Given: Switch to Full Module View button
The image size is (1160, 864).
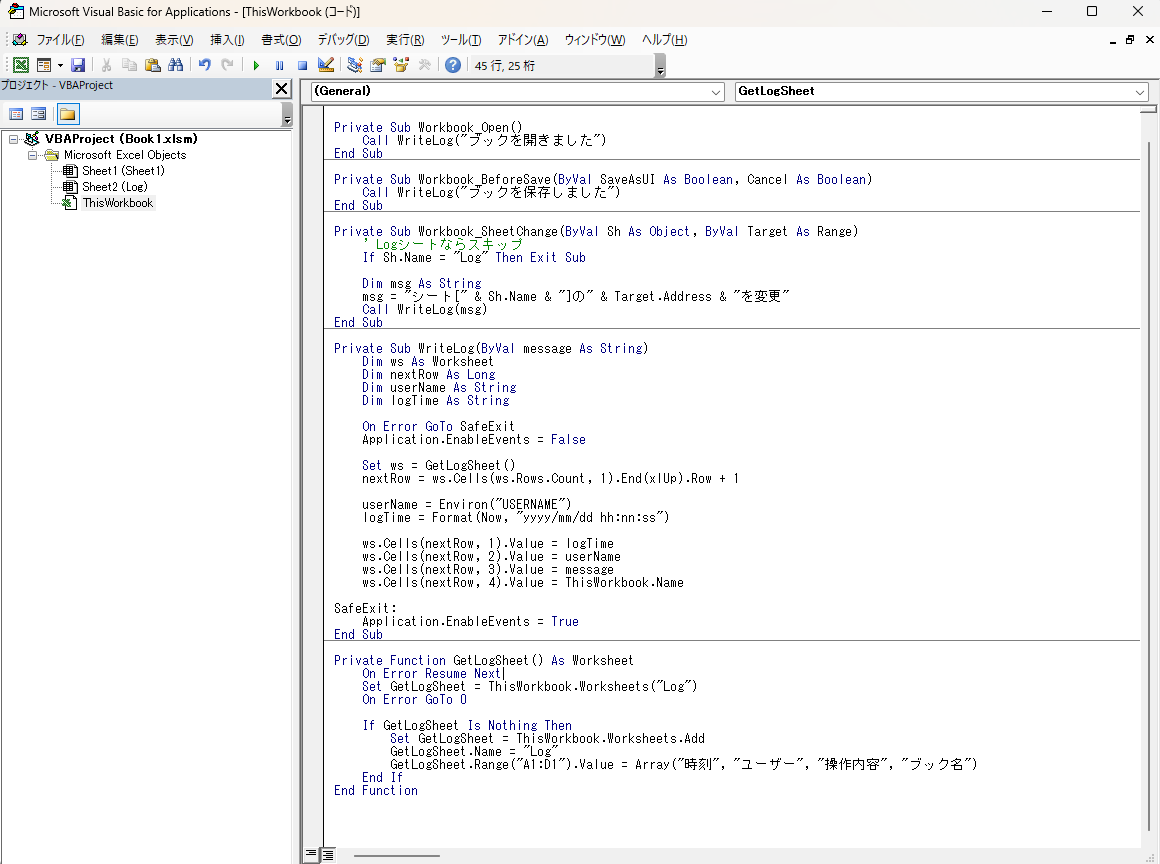Looking at the screenshot, I should [327, 854].
